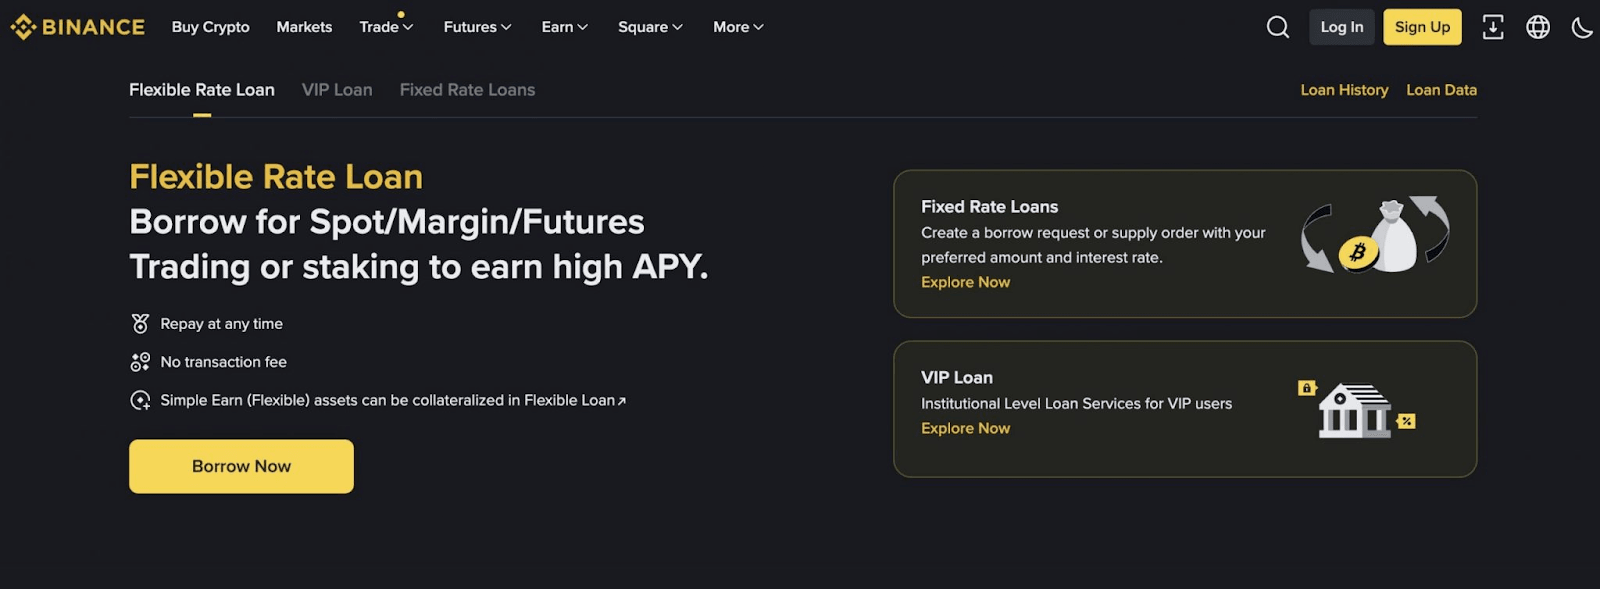Expand the Futures dropdown
The image size is (1600, 589).
(x=478, y=27)
